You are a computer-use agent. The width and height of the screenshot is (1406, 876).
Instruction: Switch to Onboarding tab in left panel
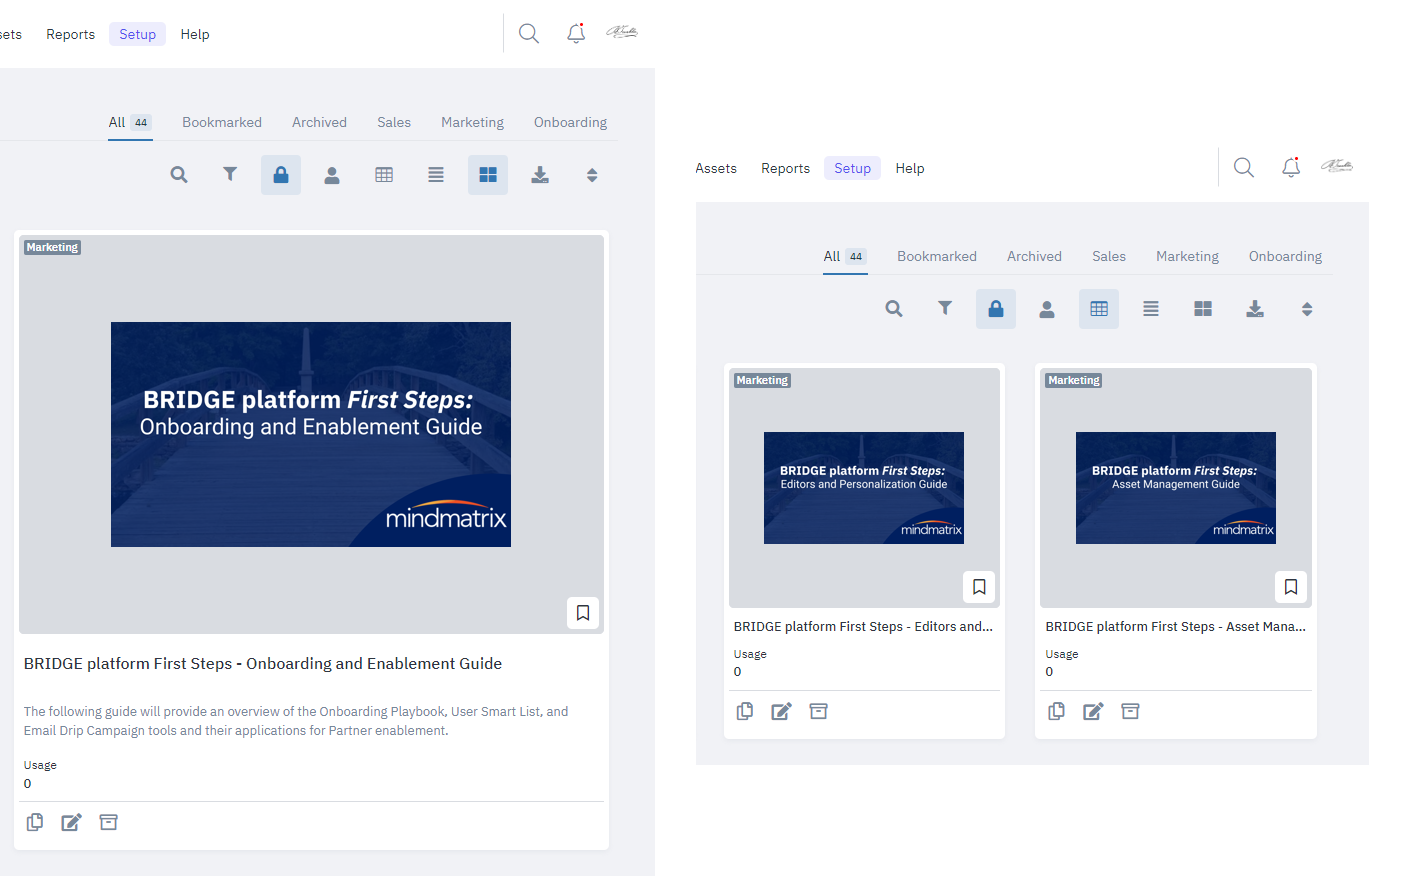tap(571, 122)
